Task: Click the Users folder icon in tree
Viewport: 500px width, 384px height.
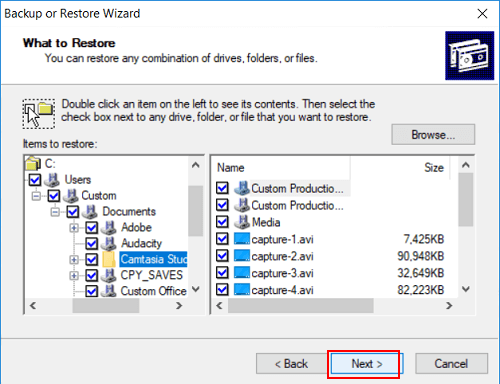Action: coord(52,179)
